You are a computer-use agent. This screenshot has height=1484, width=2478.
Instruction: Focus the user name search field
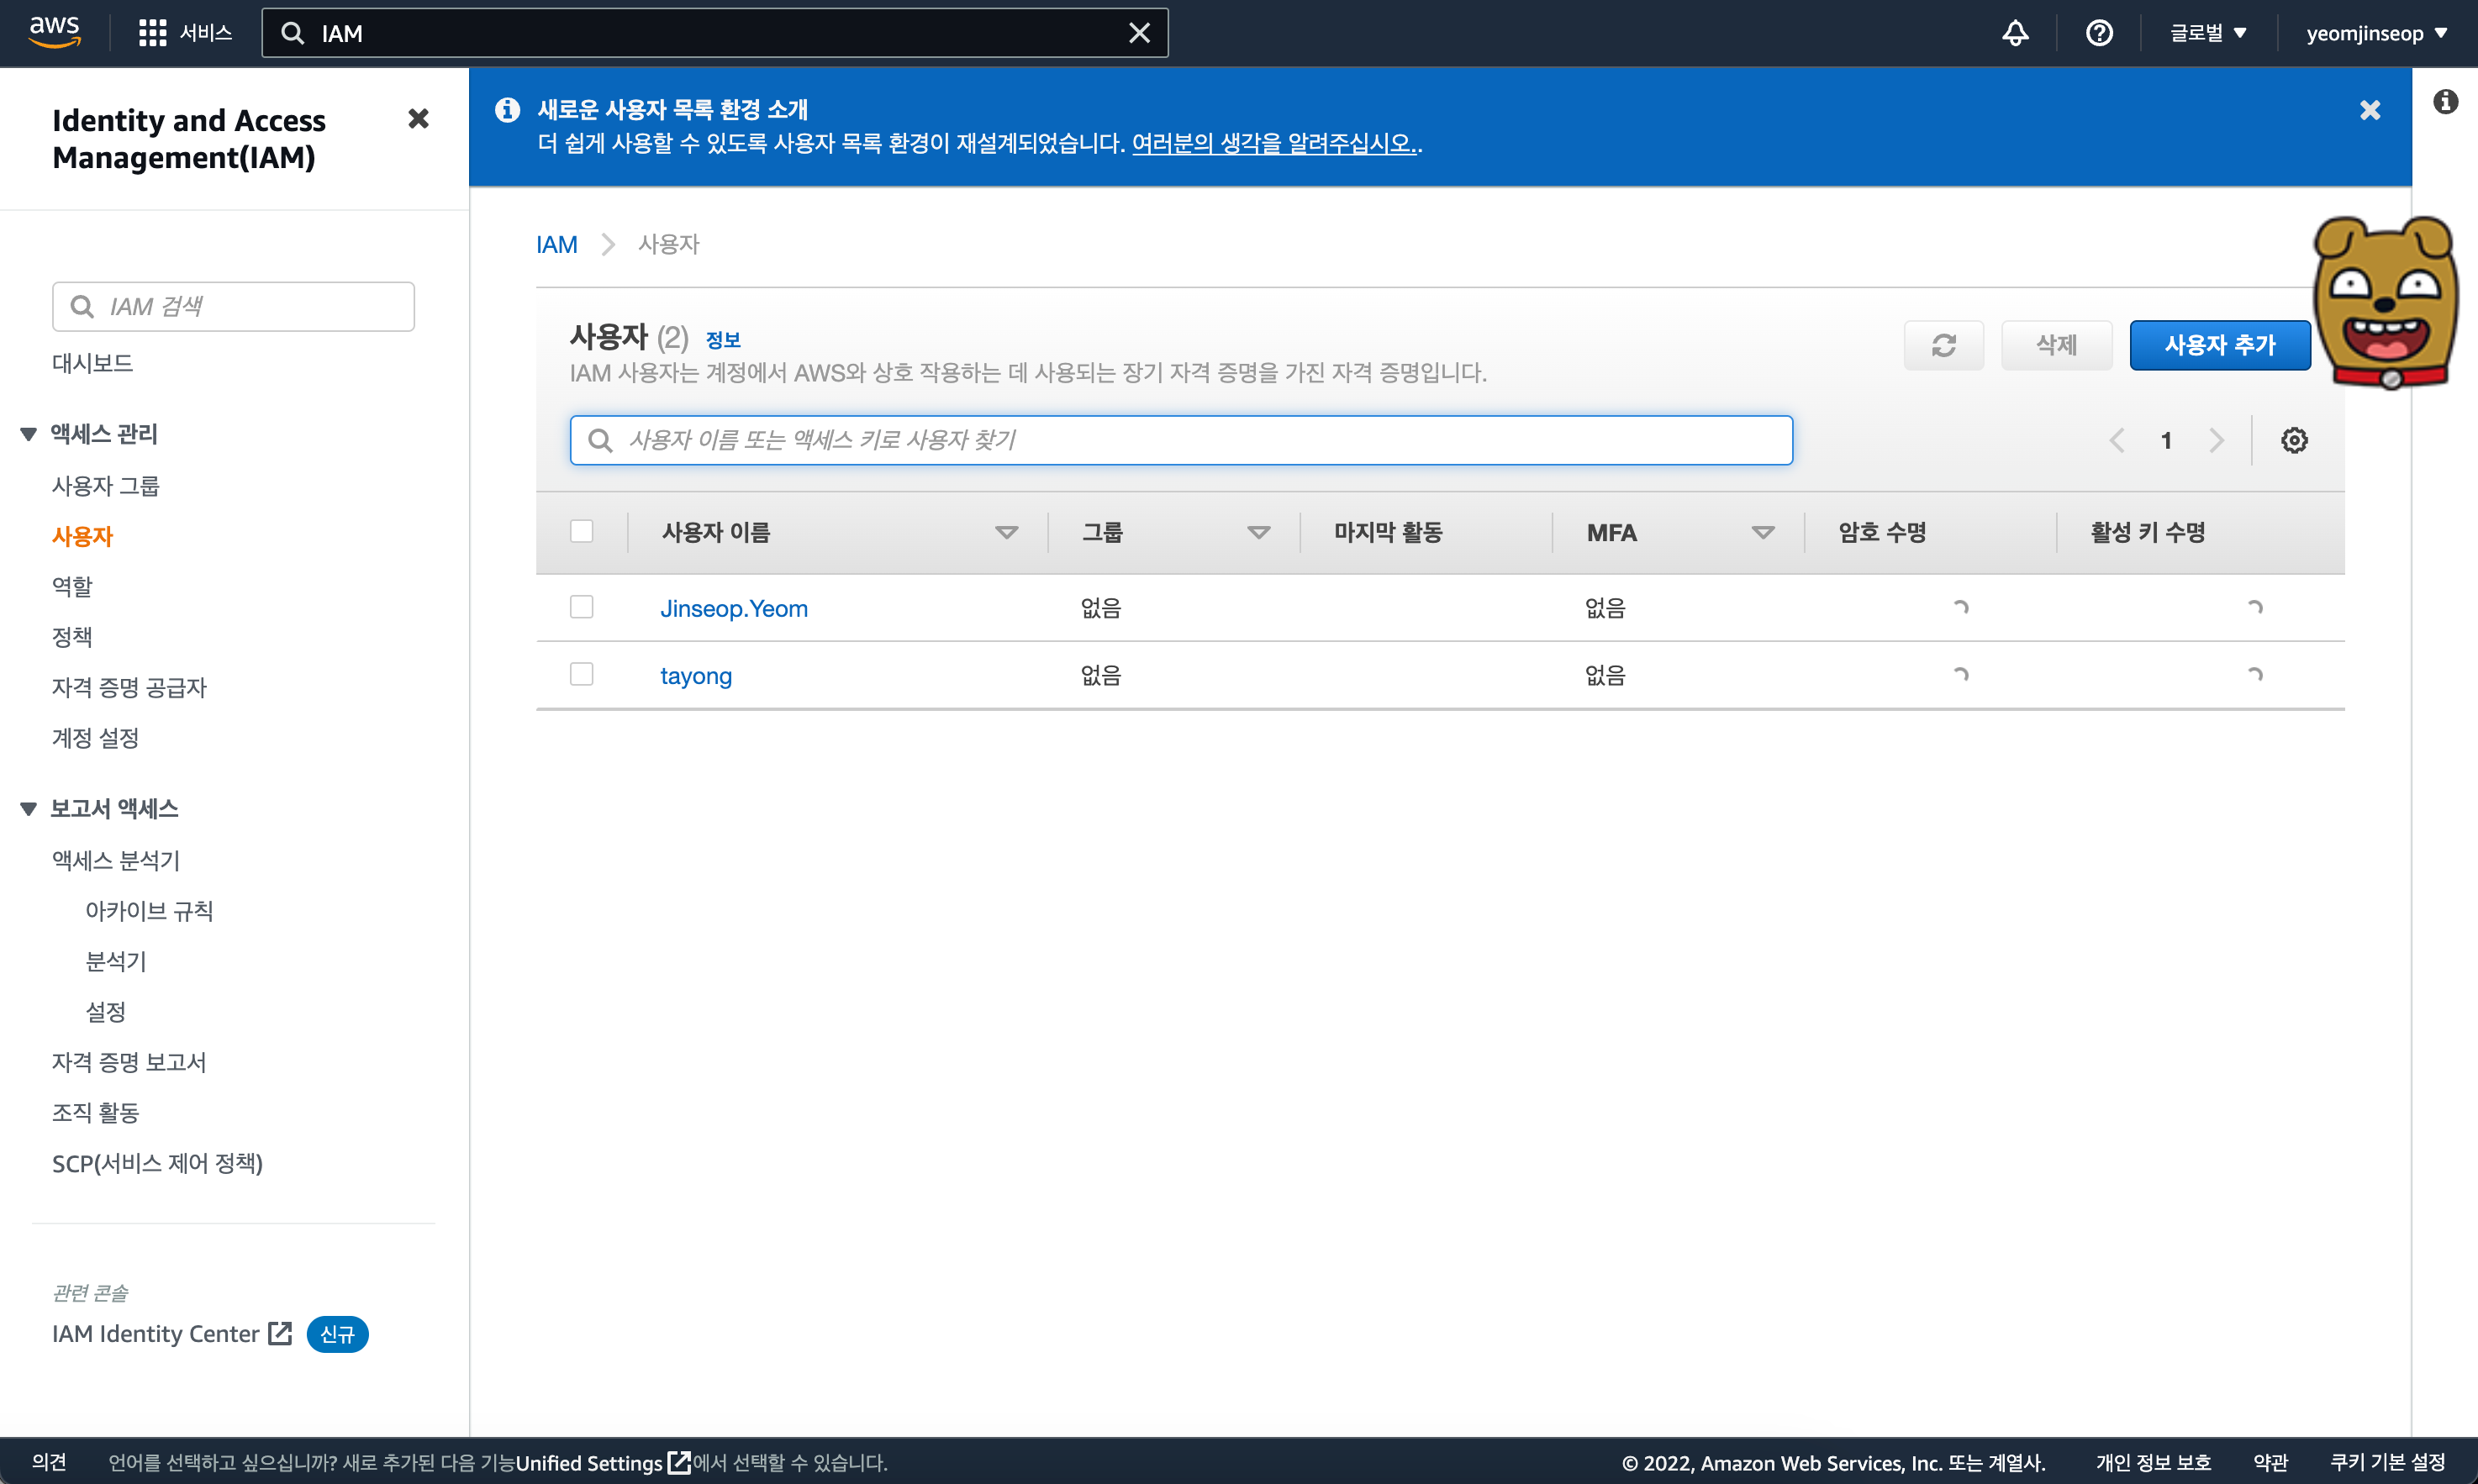tap(1180, 440)
